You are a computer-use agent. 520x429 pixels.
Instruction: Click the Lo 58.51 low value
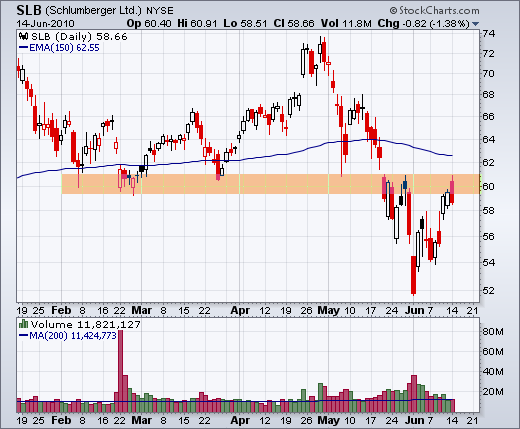pyautogui.click(x=245, y=24)
